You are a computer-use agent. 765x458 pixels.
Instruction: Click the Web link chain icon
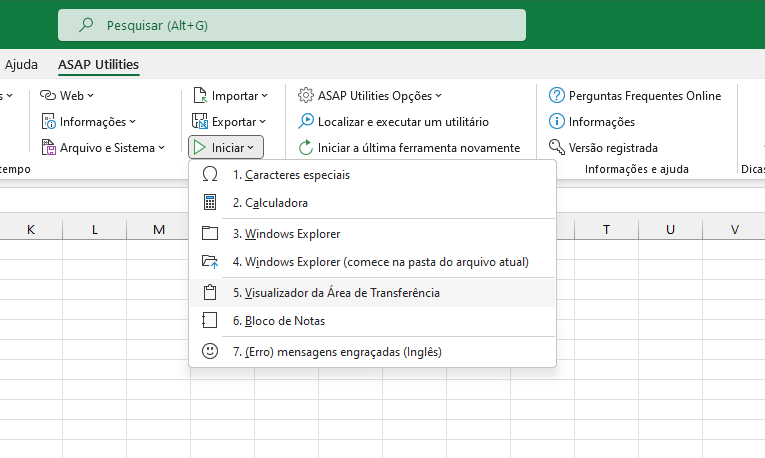48,95
